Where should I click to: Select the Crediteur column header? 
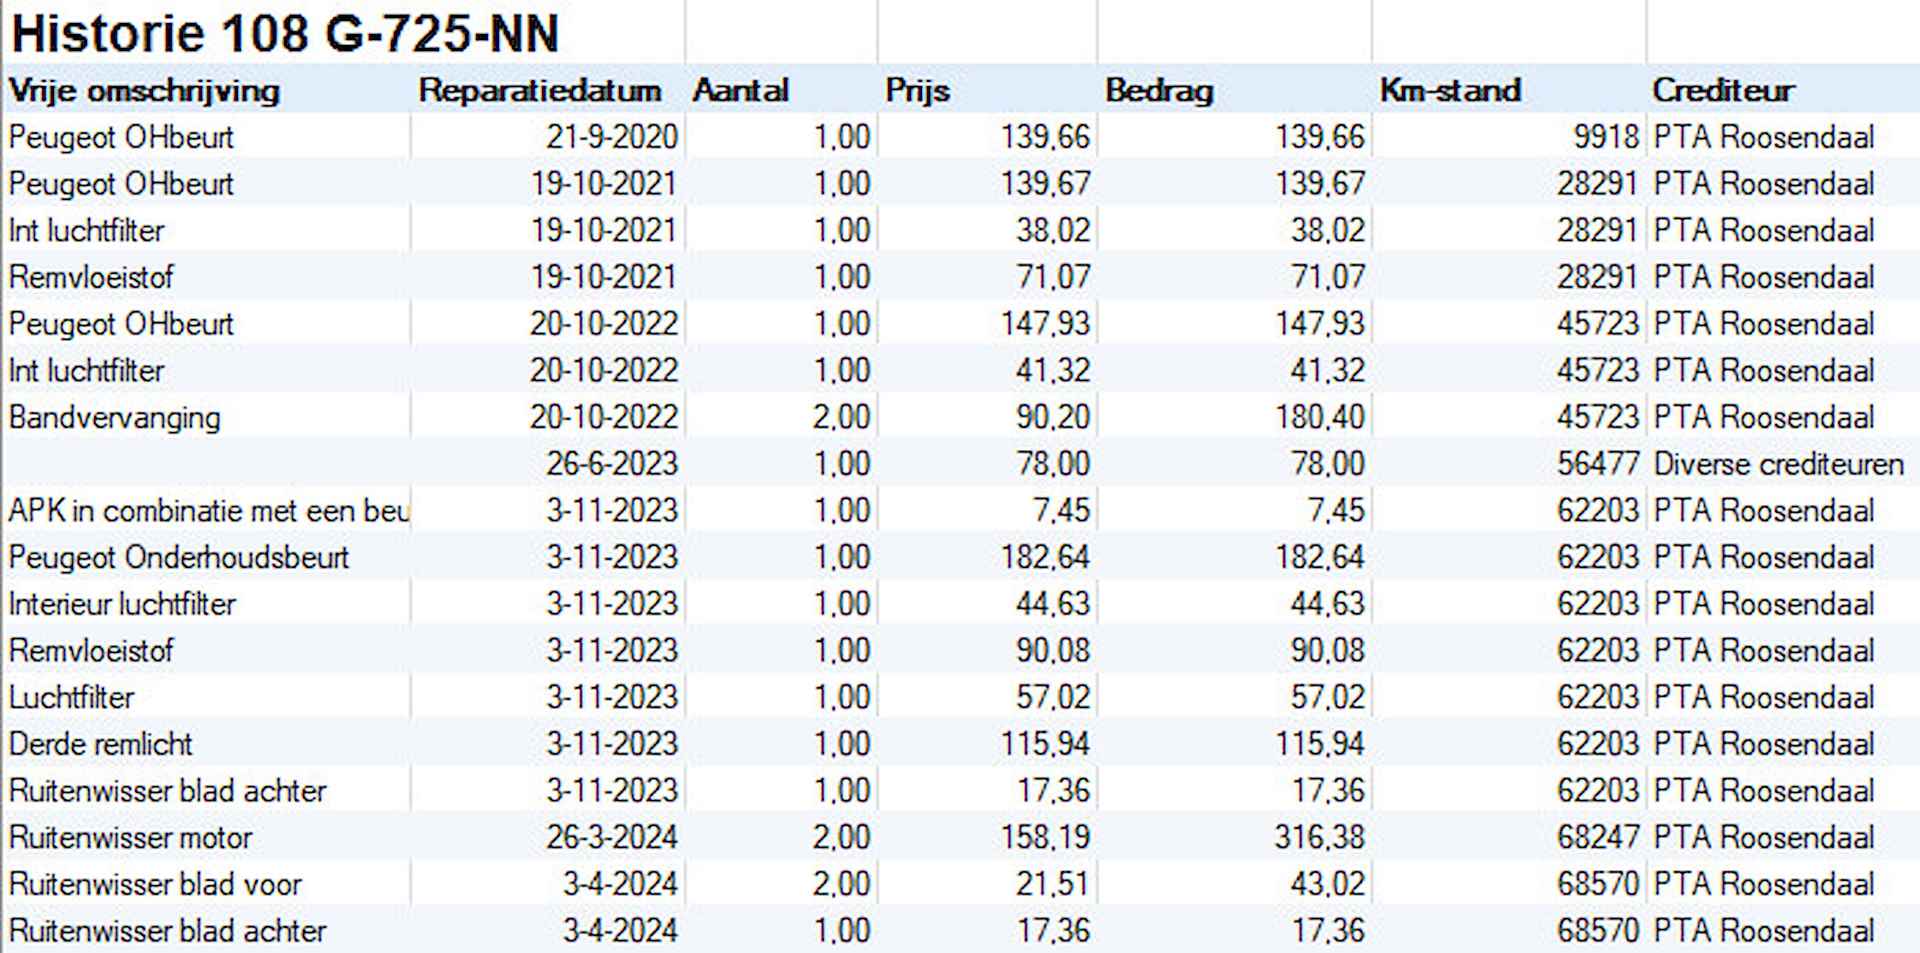pyautogui.click(x=1723, y=91)
